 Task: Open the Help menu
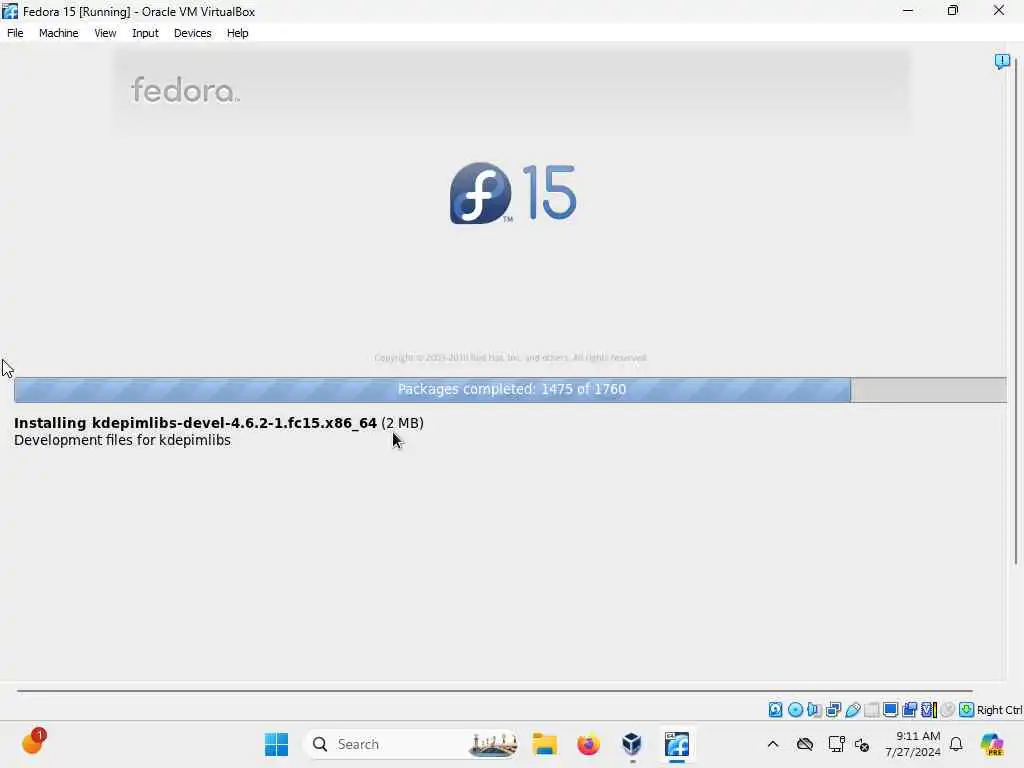(237, 33)
